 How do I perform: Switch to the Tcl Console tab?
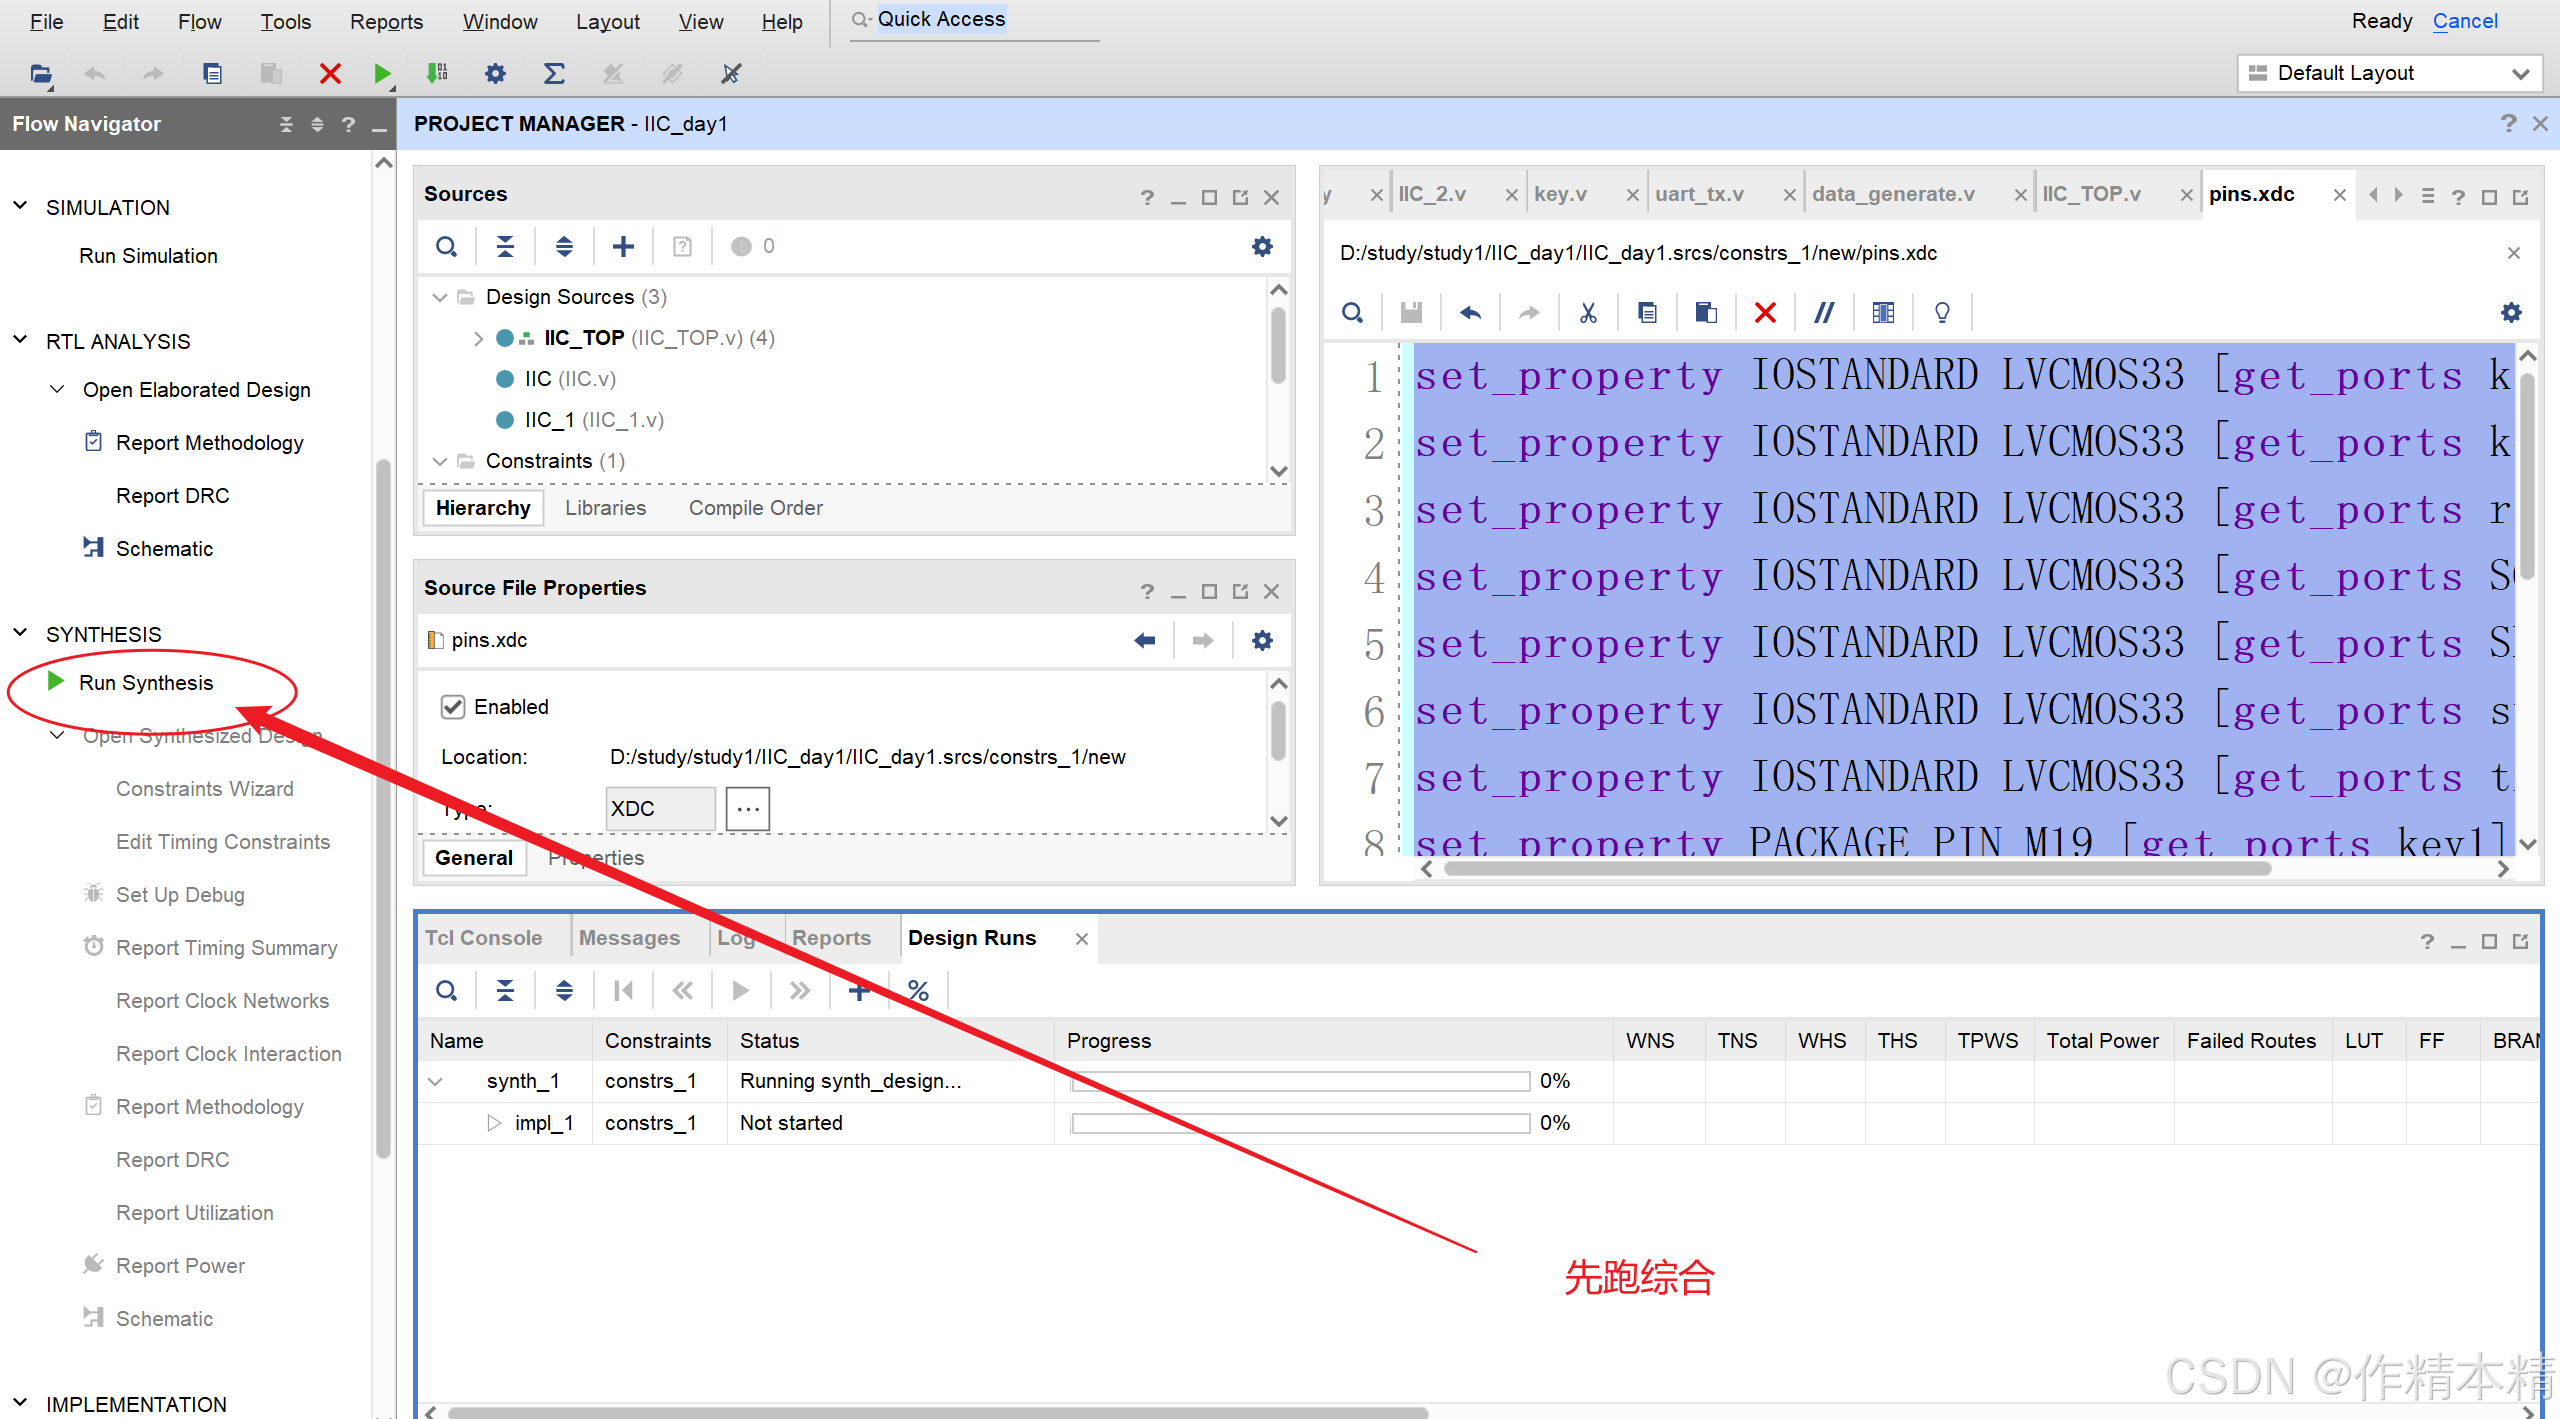tap(484, 938)
